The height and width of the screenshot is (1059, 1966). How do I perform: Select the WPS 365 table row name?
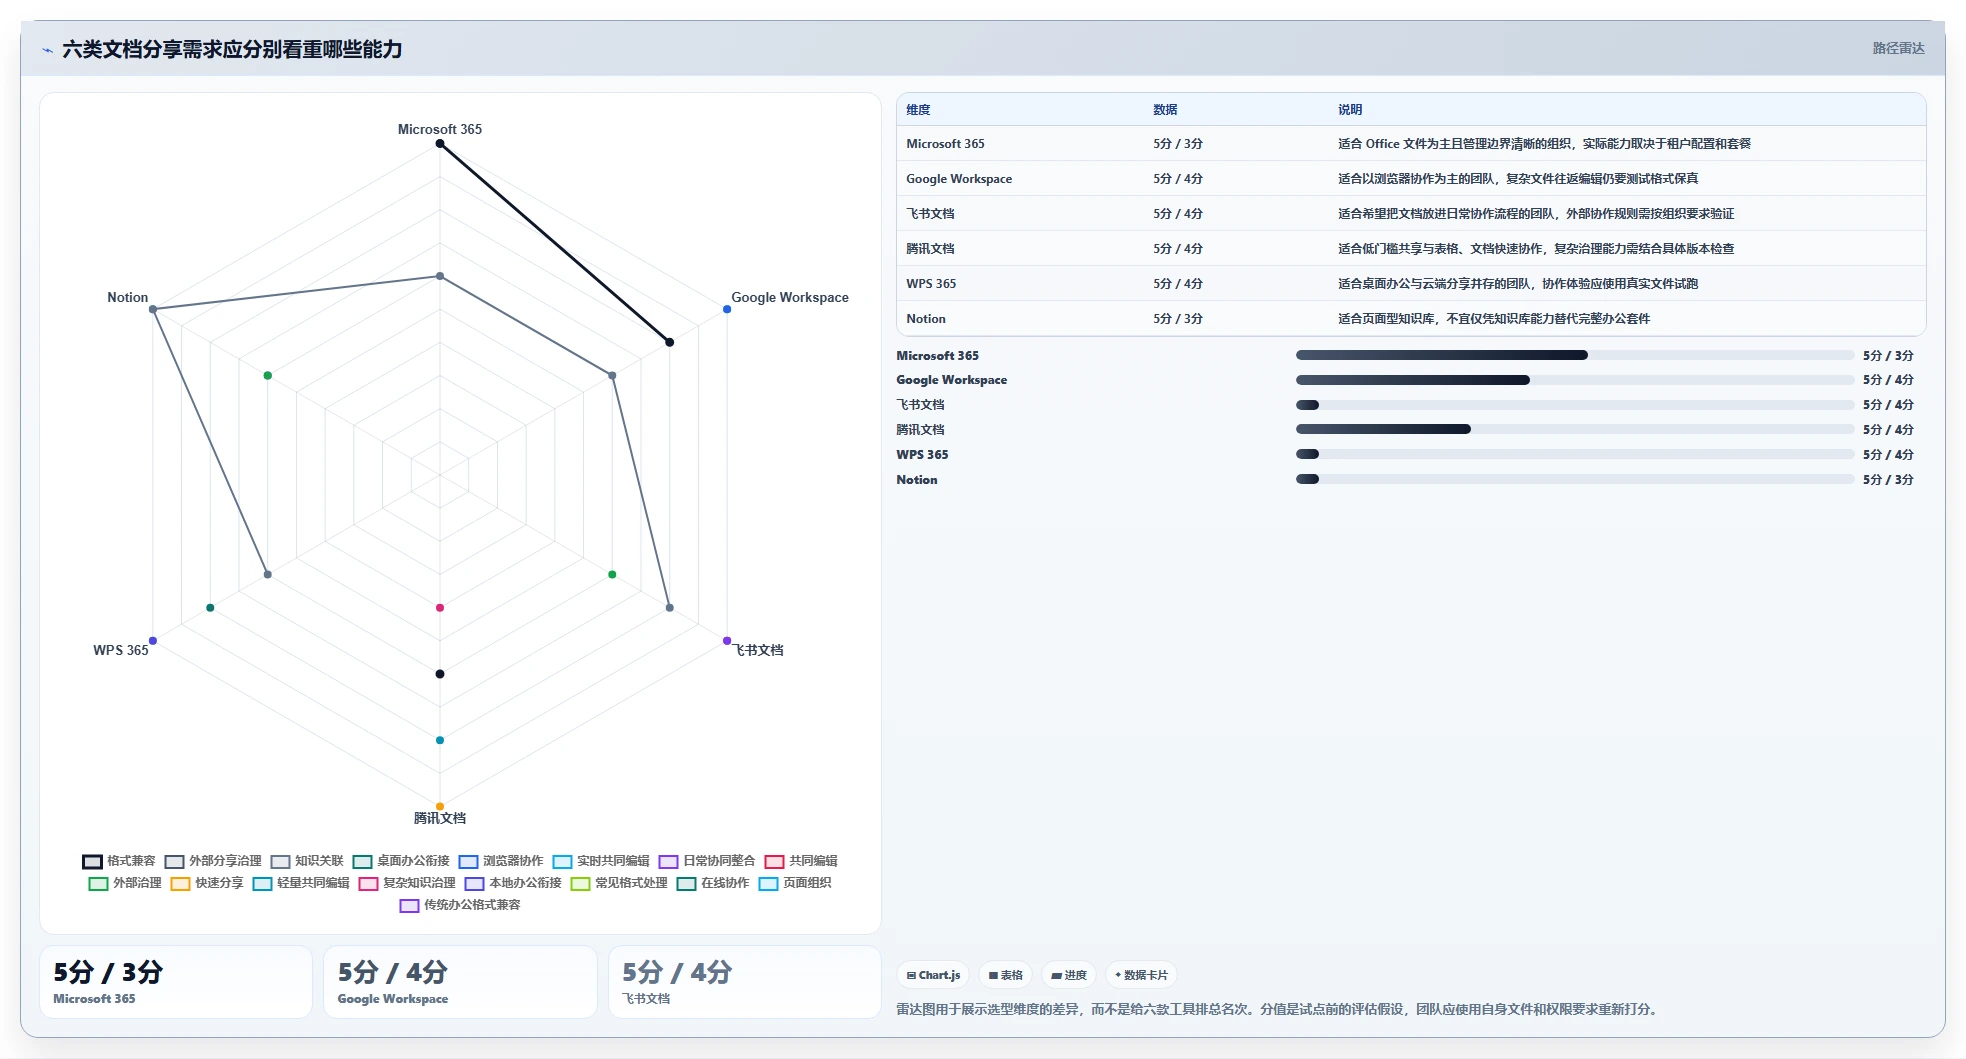click(931, 284)
